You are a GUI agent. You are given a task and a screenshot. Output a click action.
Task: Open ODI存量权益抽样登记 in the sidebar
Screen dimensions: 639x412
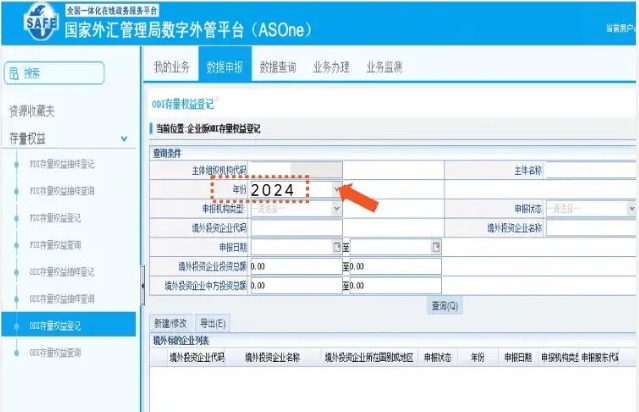[x=62, y=272]
